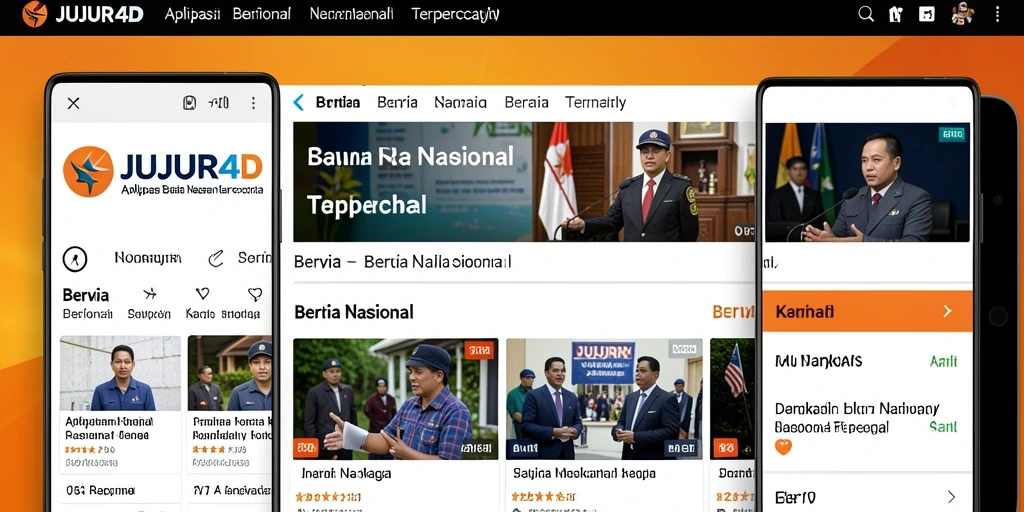
Task: Click the orange Berit link beside Bertia Nasional
Action: [x=733, y=312]
